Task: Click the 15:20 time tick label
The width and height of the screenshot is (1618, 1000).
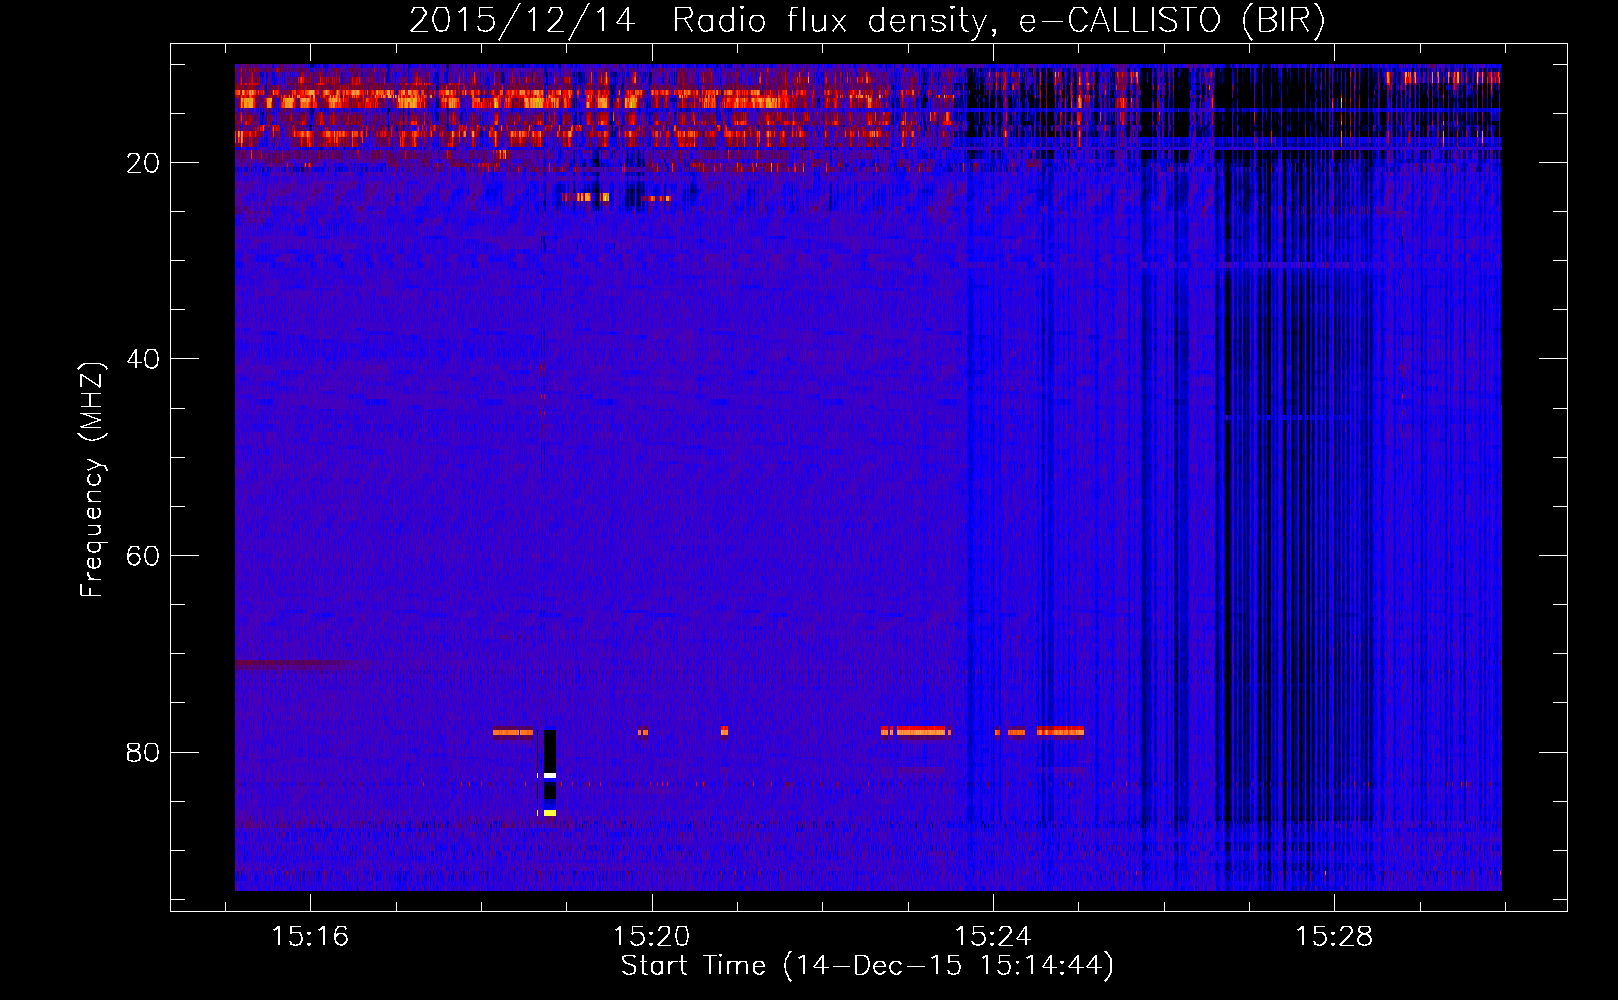Action: (651, 937)
